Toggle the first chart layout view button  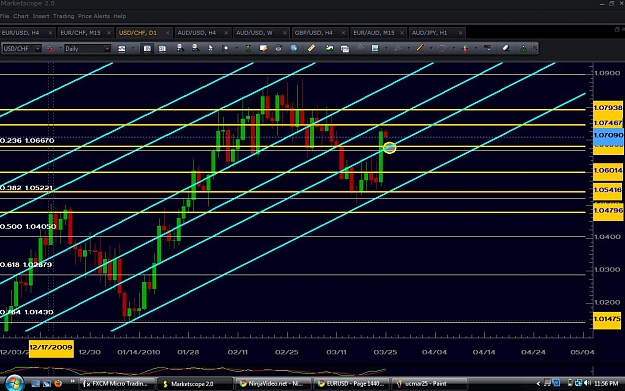point(147,49)
